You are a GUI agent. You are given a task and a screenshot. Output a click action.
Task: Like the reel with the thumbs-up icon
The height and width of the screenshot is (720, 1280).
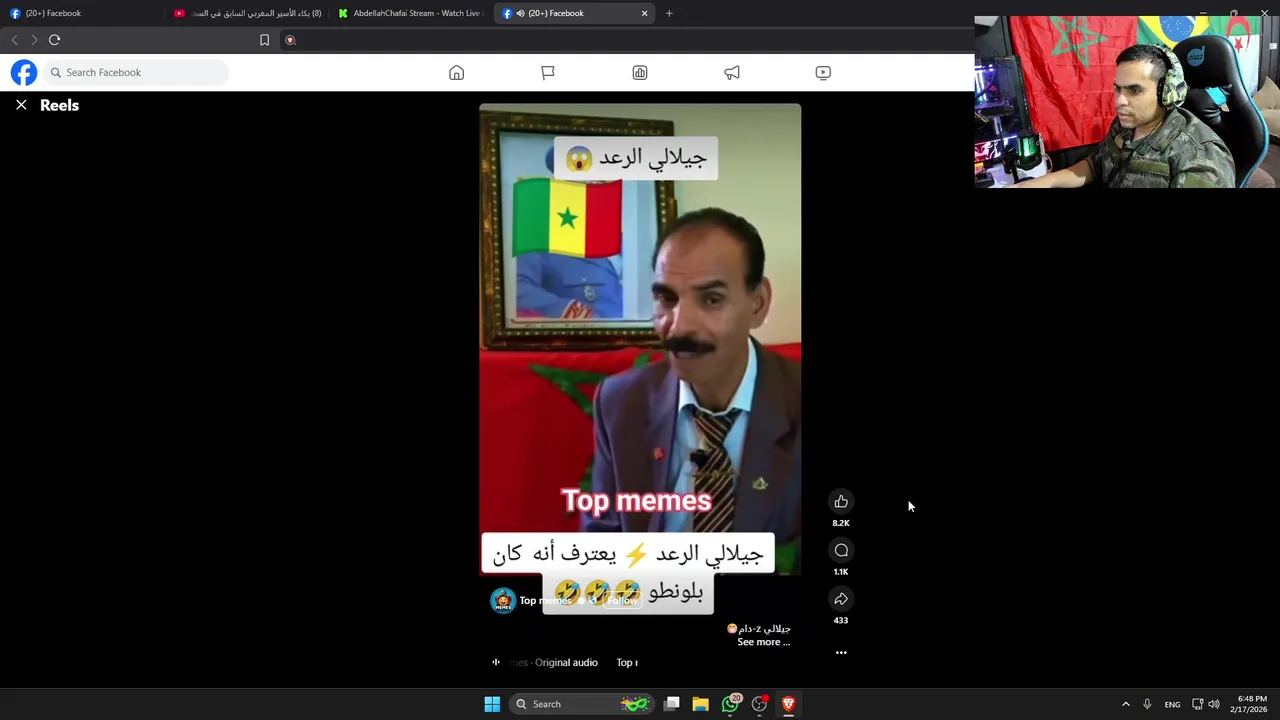click(841, 502)
